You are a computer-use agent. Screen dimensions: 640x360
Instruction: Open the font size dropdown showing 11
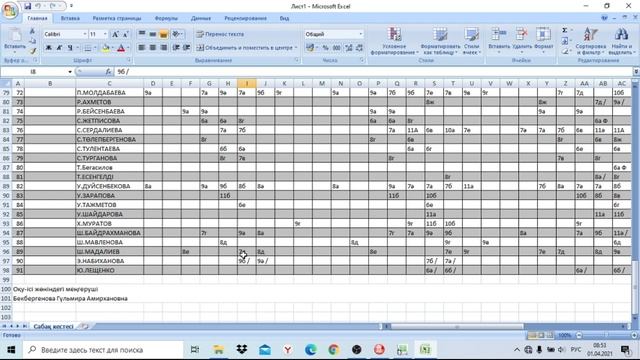pos(105,34)
